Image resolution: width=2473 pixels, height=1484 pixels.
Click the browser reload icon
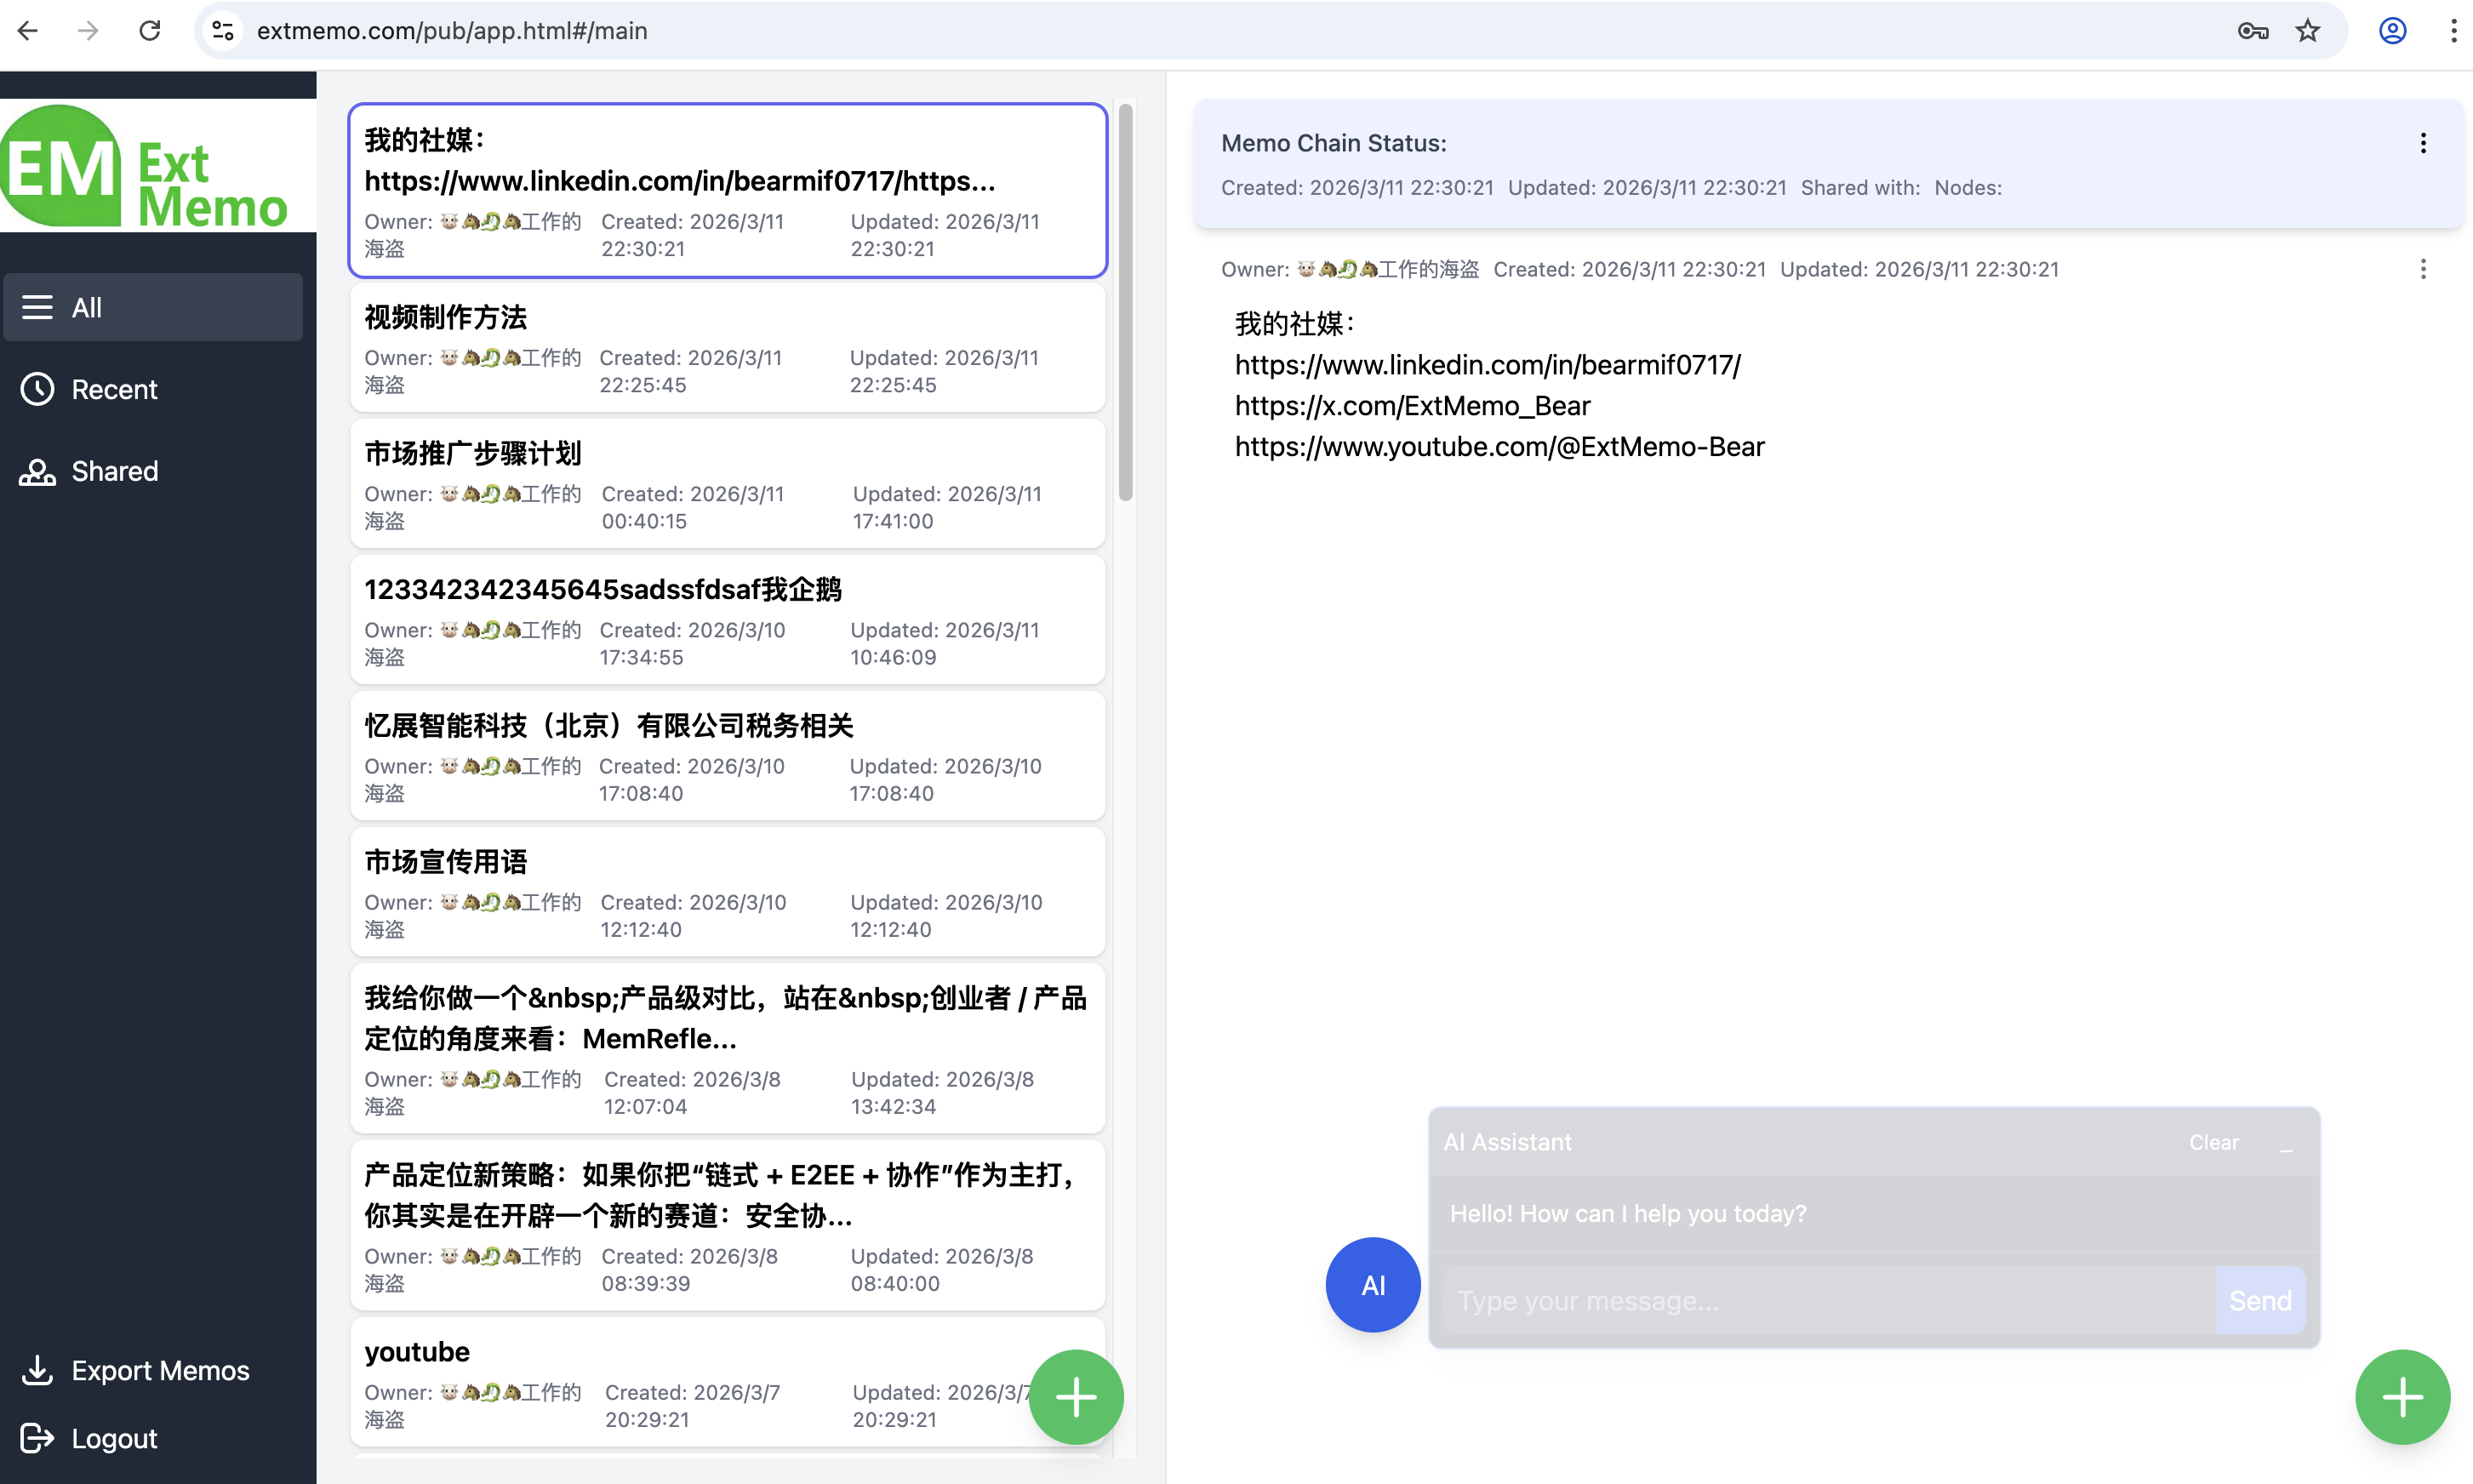[150, 31]
